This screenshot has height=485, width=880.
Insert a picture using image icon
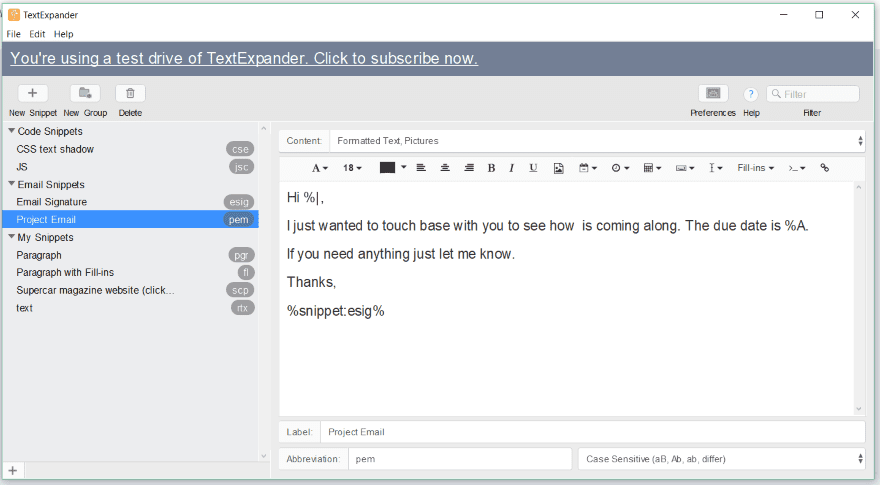(559, 168)
